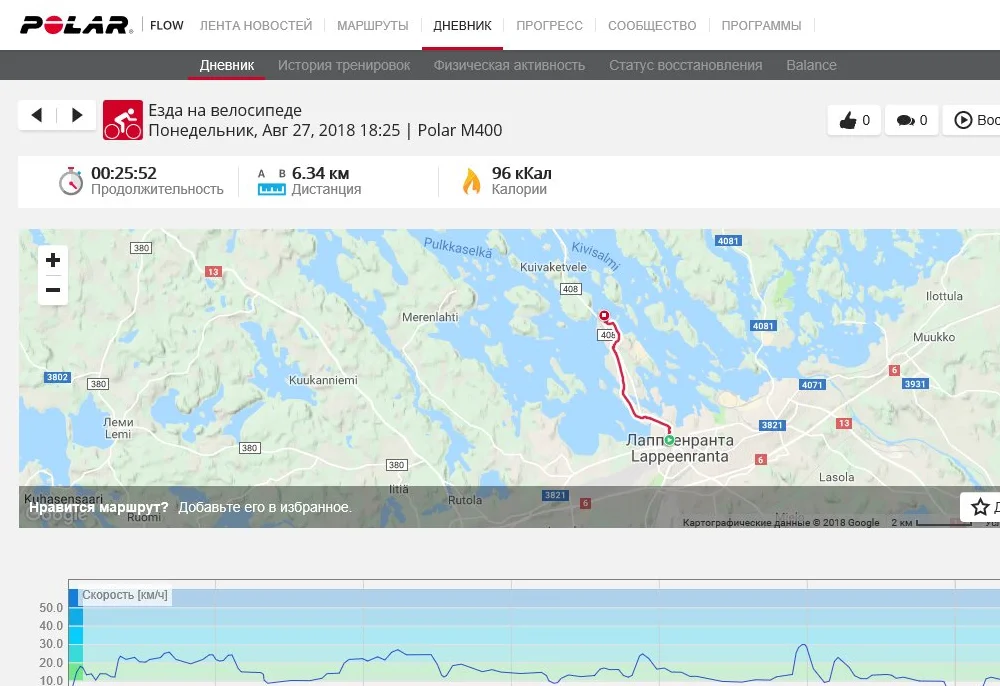Click the 00:25:52 duration value
Image resolution: width=1000 pixels, height=686 pixels.
click(x=124, y=173)
